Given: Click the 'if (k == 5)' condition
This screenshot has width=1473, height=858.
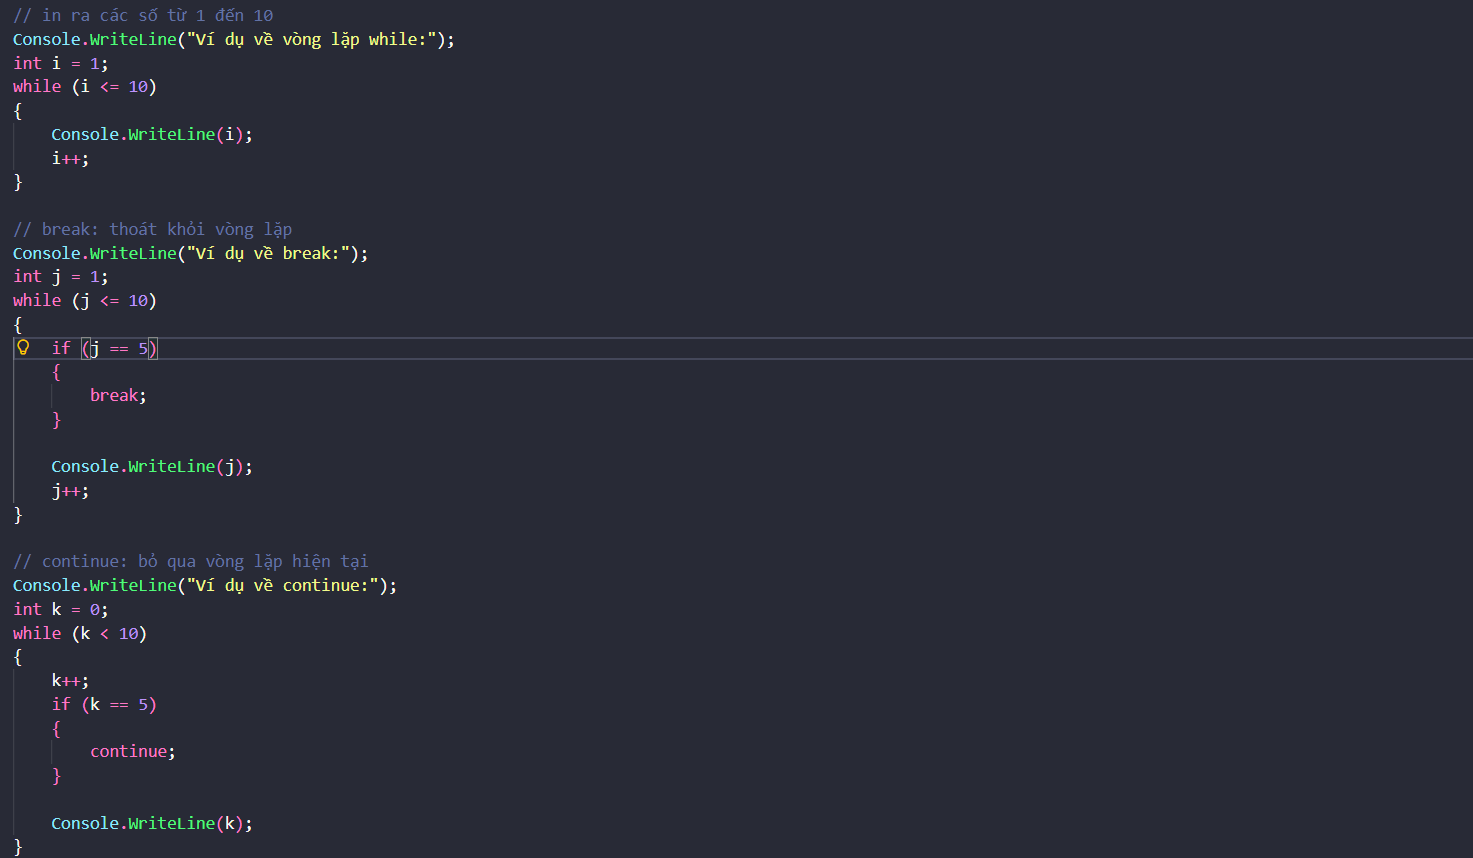Looking at the screenshot, I should pos(104,705).
